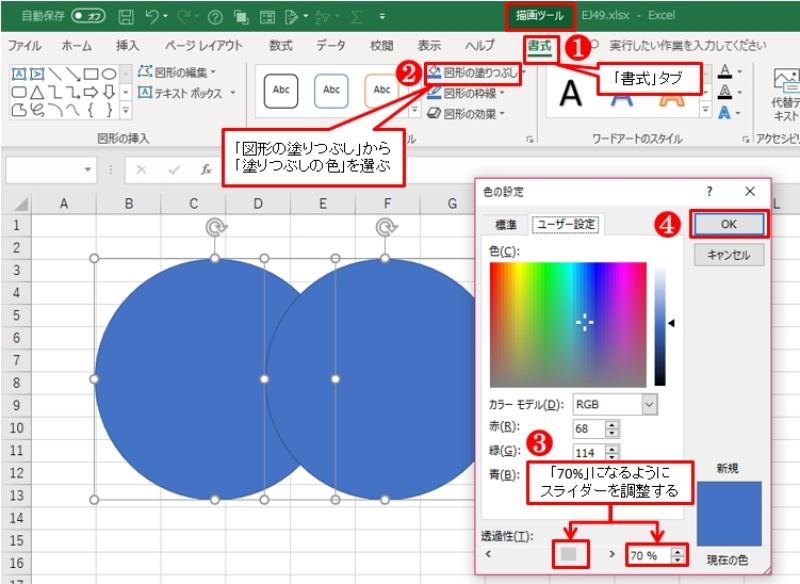Click the Save floppy disk icon

click(x=126, y=17)
